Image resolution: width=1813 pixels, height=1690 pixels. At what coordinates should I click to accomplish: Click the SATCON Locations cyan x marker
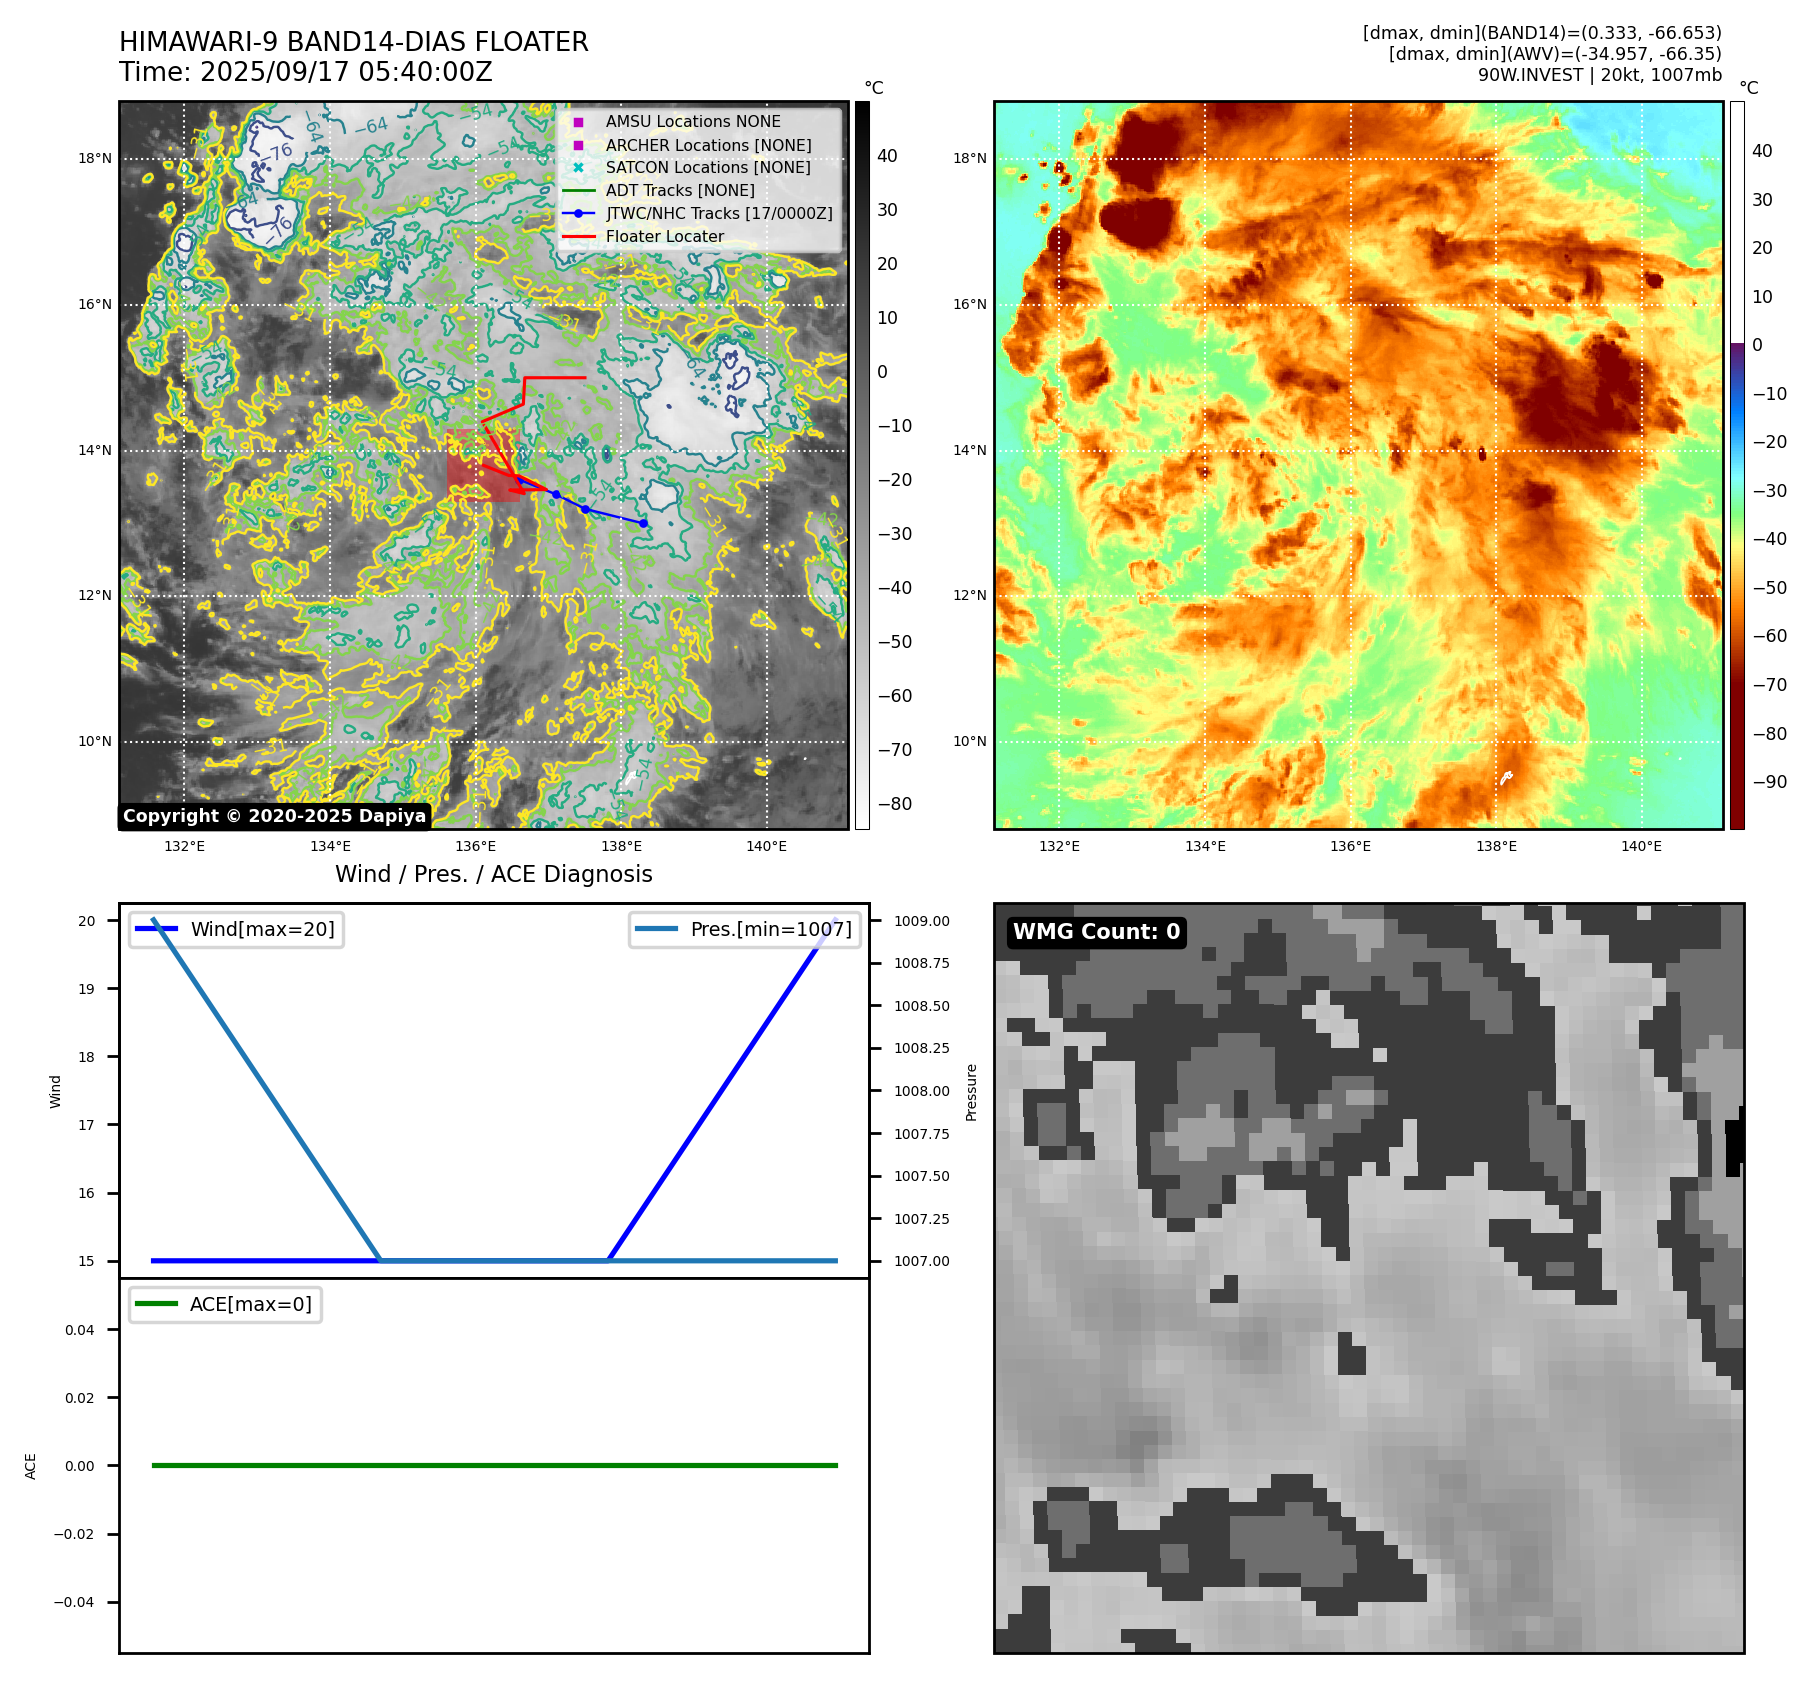[x=578, y=168]
